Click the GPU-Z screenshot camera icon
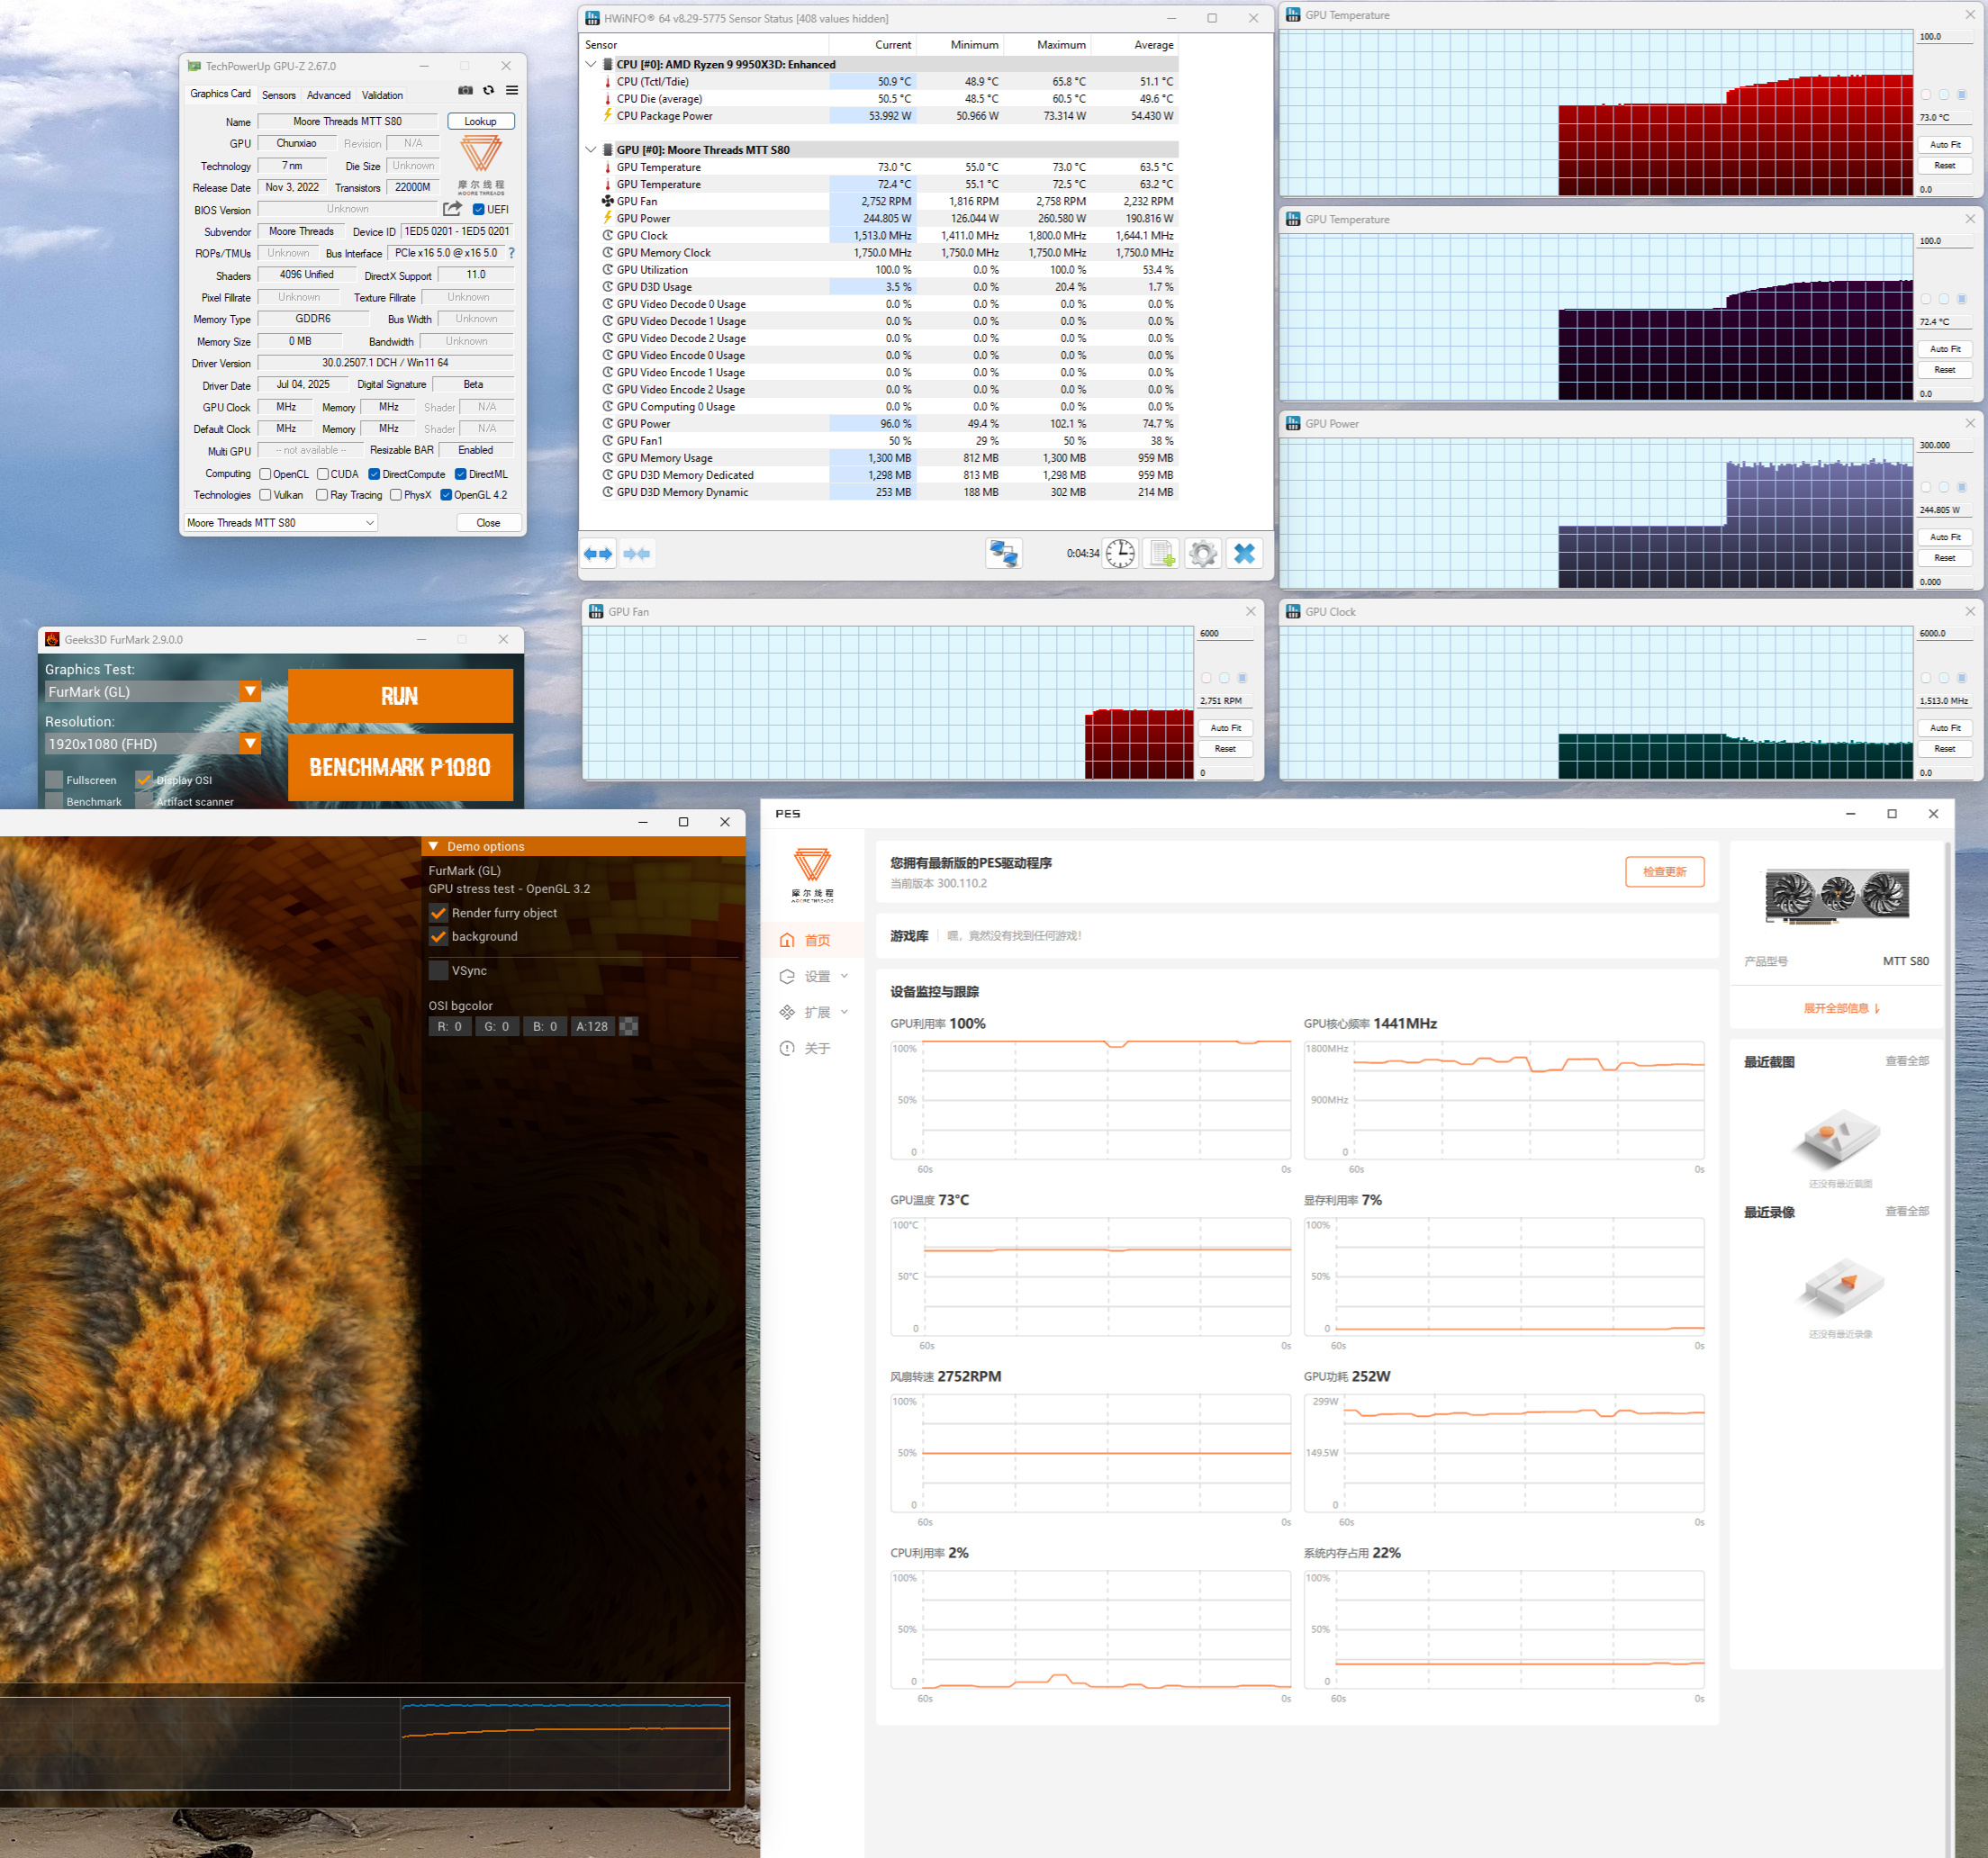Viewport: 1988px width, 1858px height. (465, 90)
